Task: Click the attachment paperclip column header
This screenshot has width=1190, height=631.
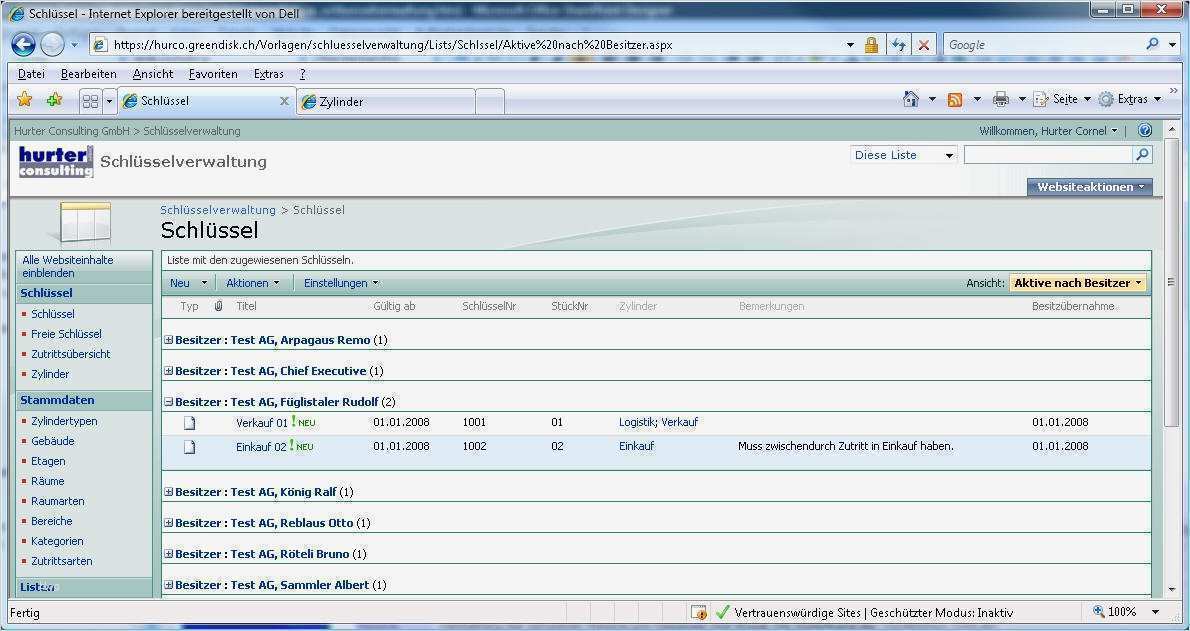Action: point(218,306)
